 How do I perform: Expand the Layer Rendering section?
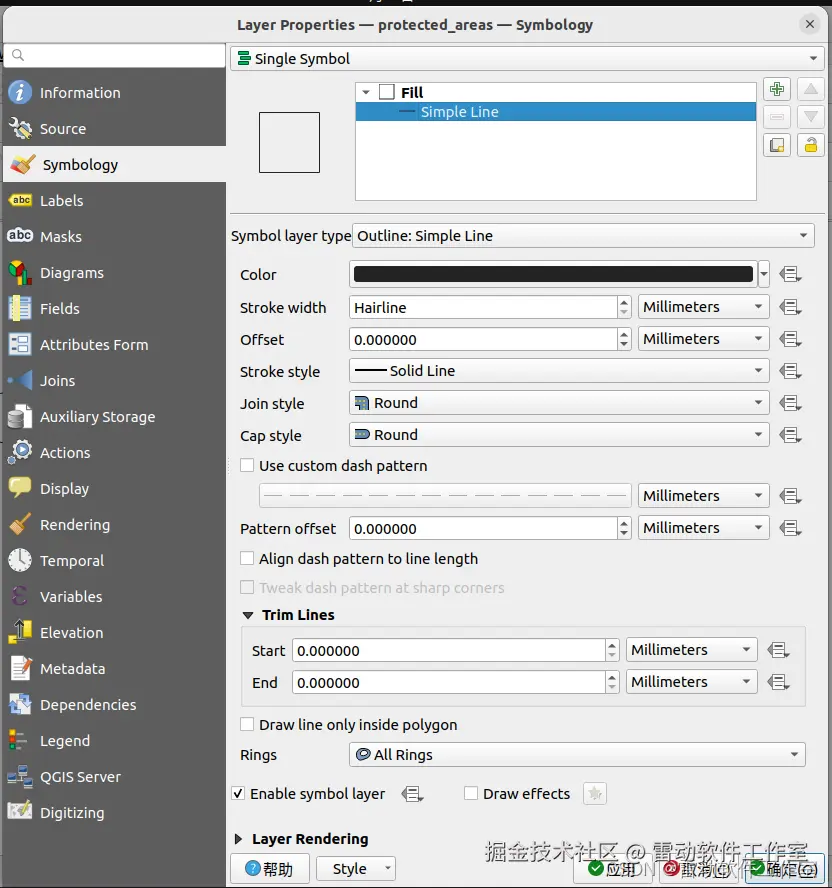pyautogui.click(x=238, y=839)
